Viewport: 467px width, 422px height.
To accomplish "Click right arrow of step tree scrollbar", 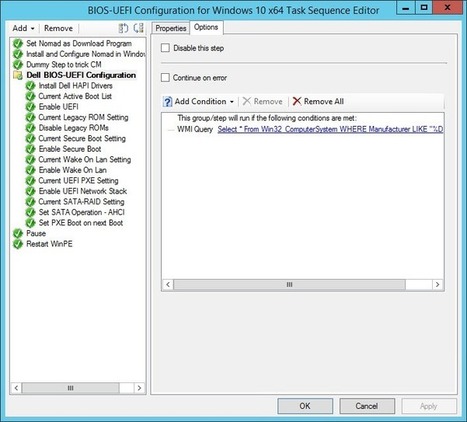I will click(139, 388).
